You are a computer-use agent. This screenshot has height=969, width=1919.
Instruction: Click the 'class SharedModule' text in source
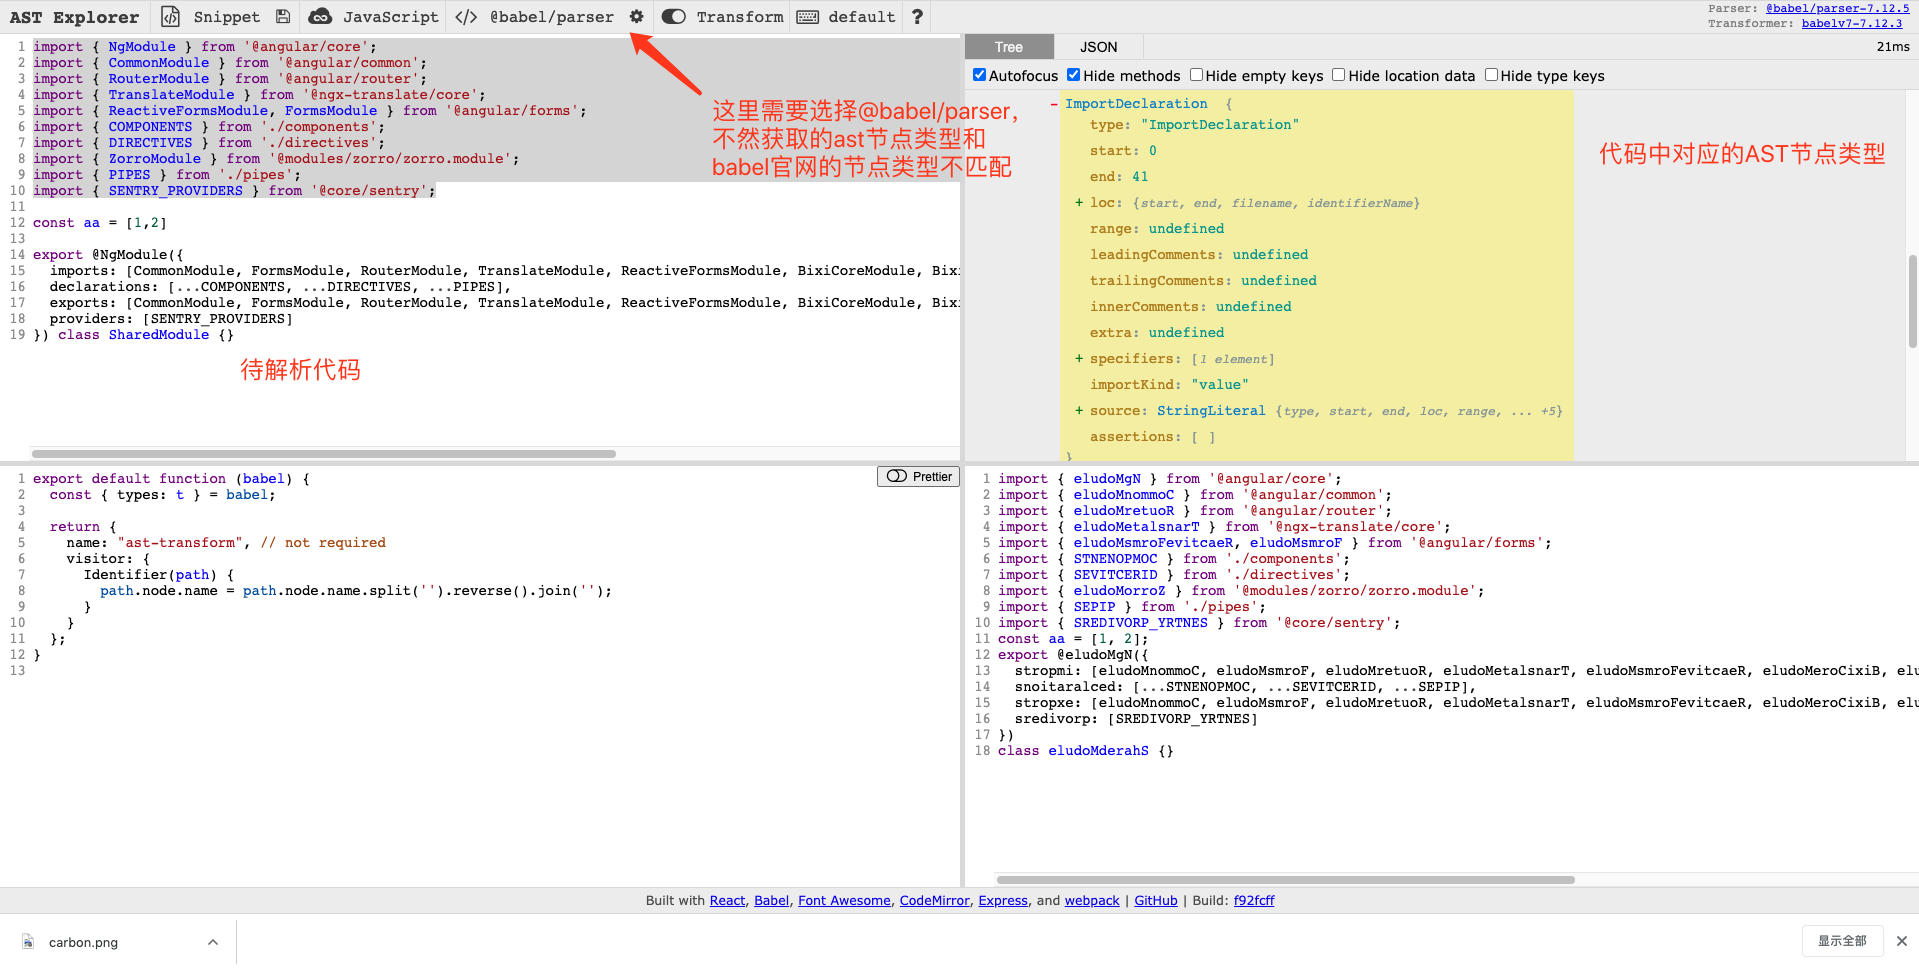[x=134, y=335]
